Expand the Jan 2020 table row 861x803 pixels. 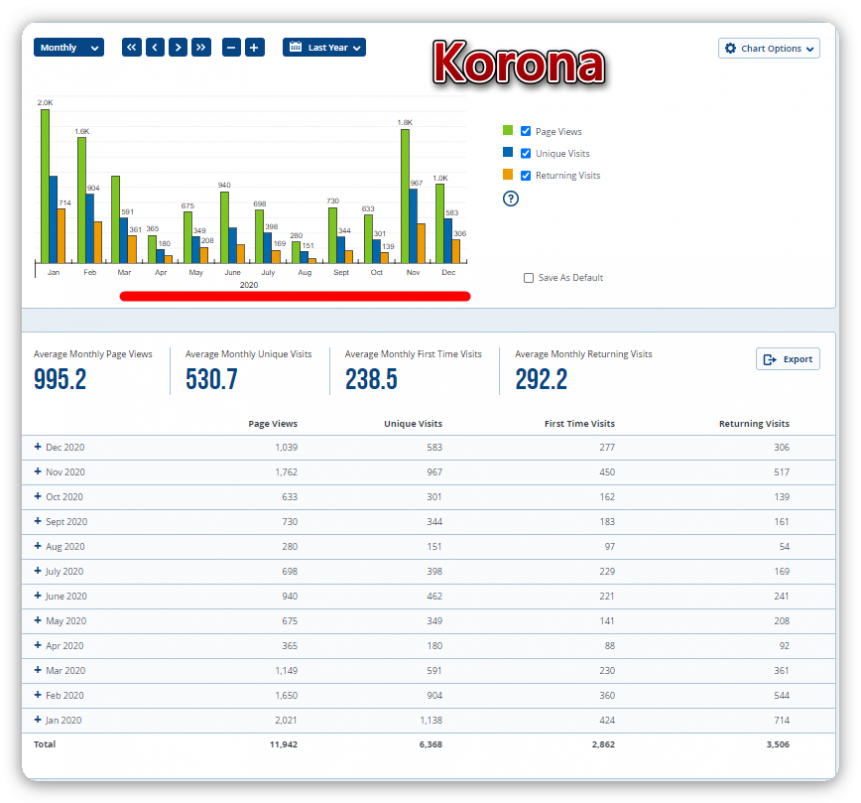(x=38, y=720)
